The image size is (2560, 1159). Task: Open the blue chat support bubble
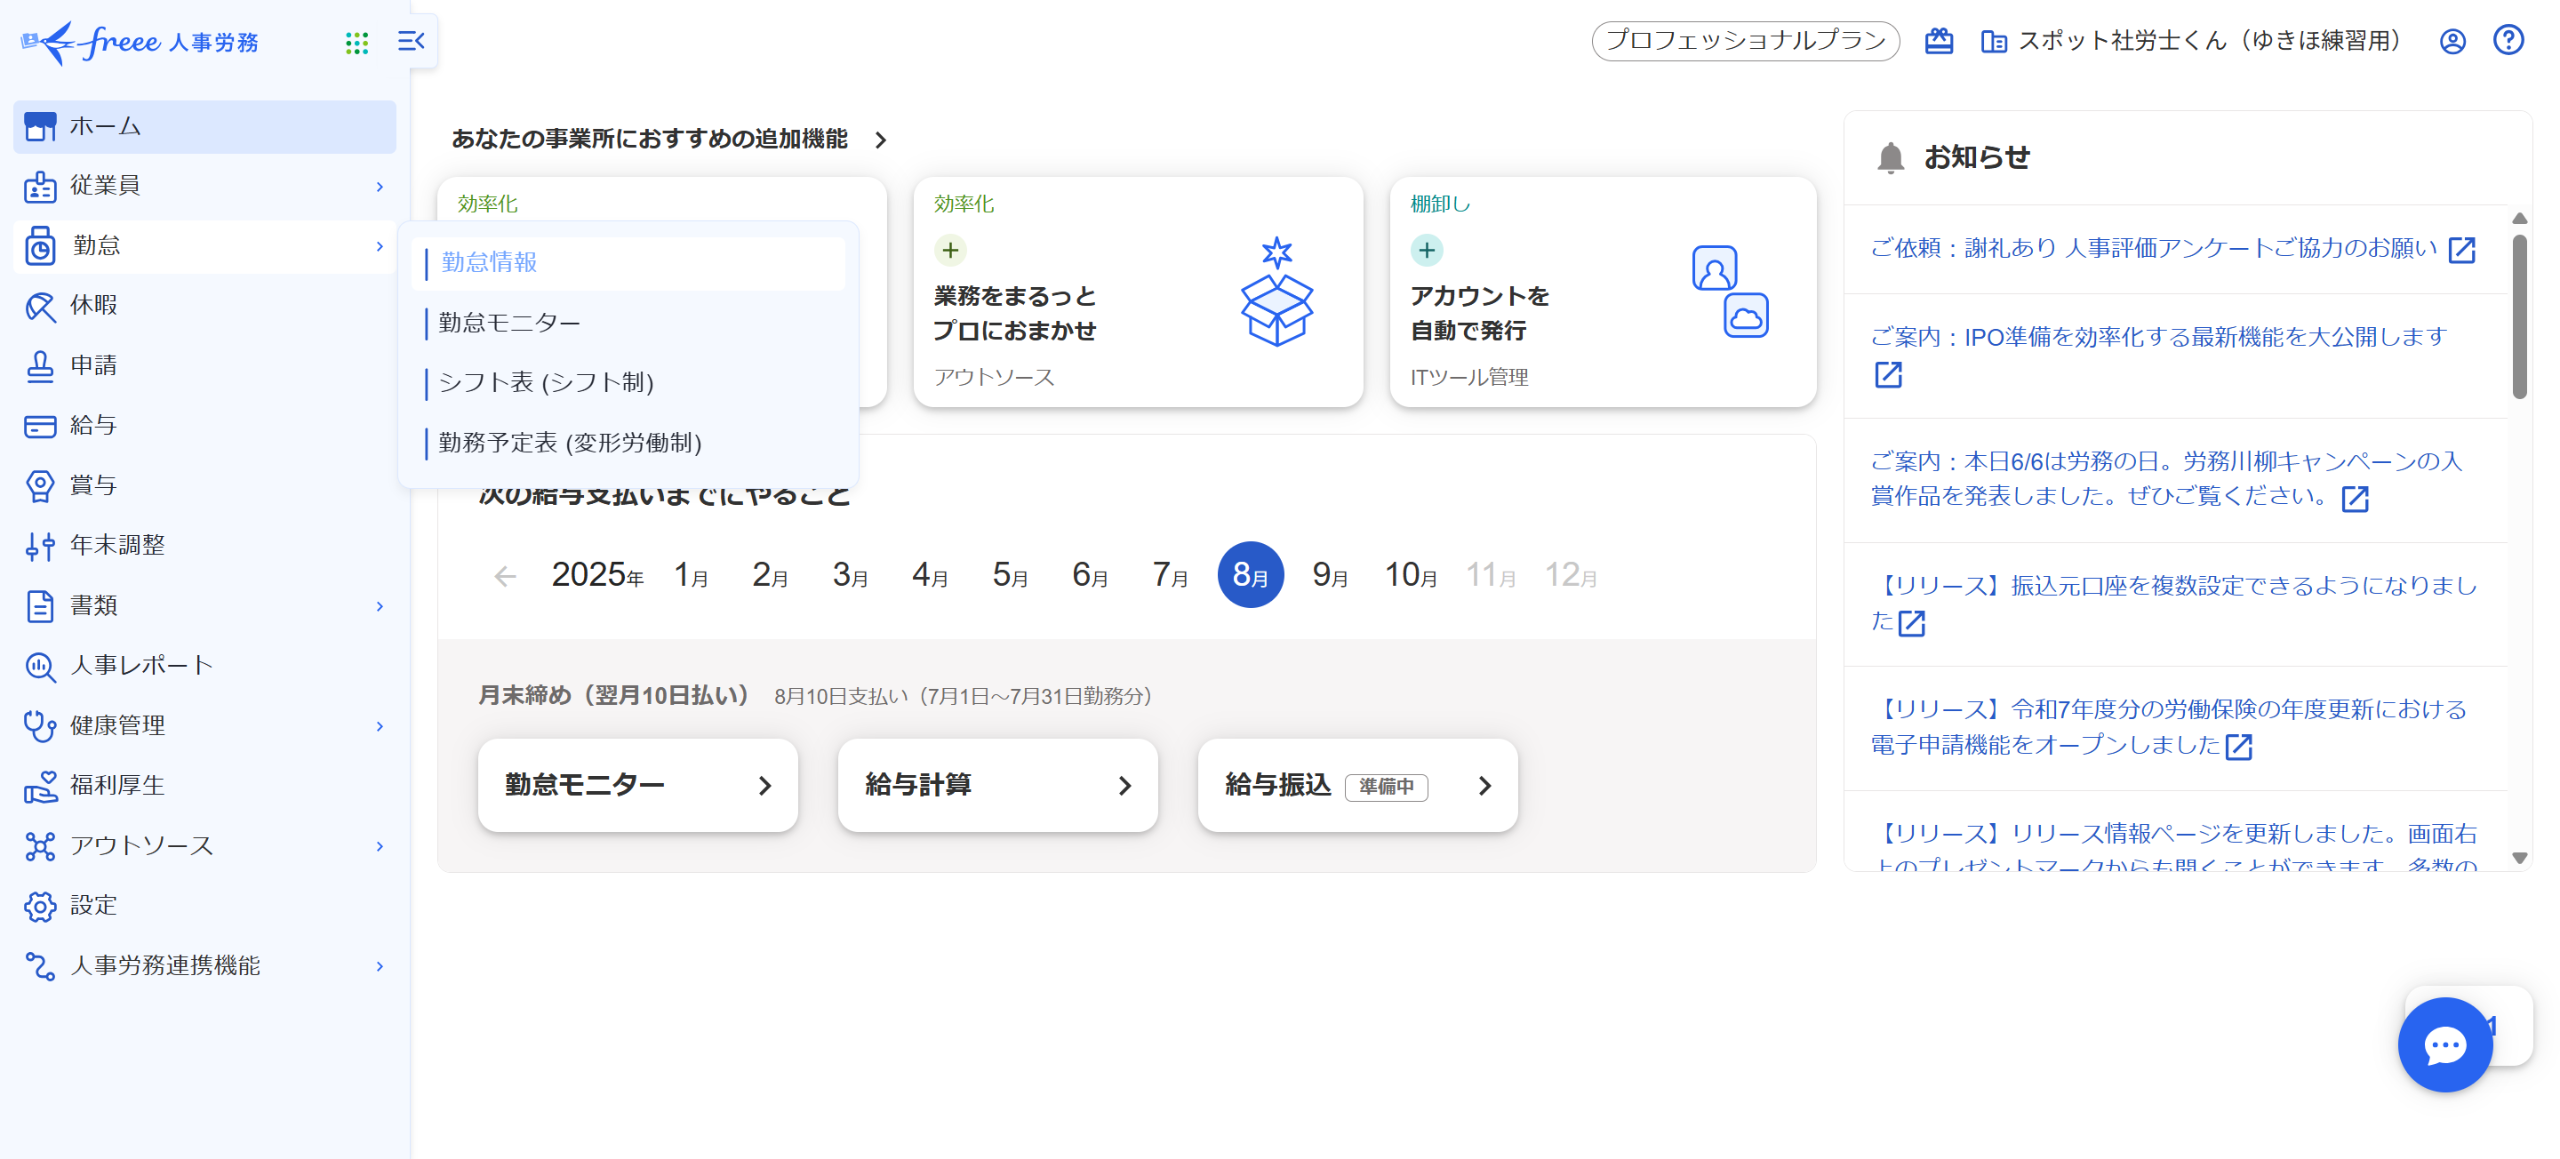tap(2444, 1045)
